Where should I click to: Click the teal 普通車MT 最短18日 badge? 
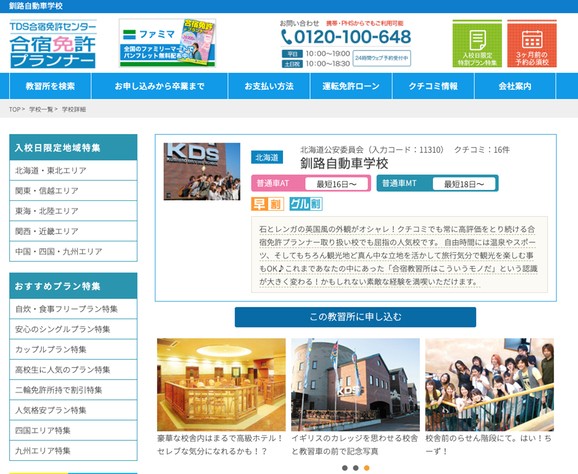click(x=438, y=183)
